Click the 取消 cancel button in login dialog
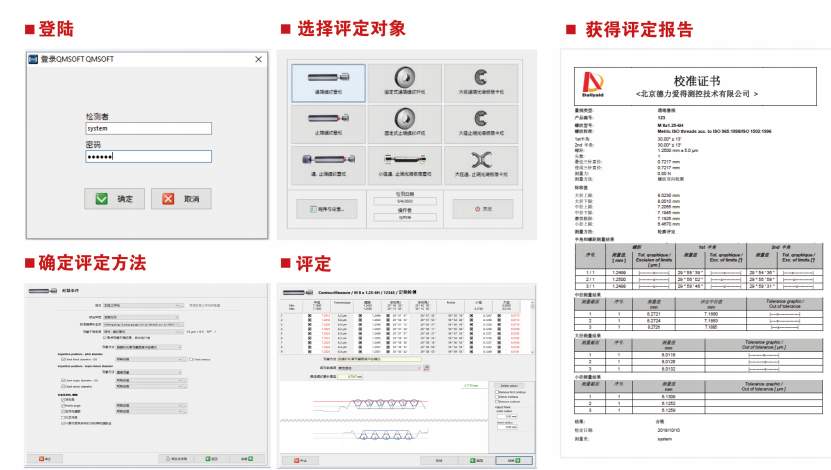 click(x=181, y=199)
